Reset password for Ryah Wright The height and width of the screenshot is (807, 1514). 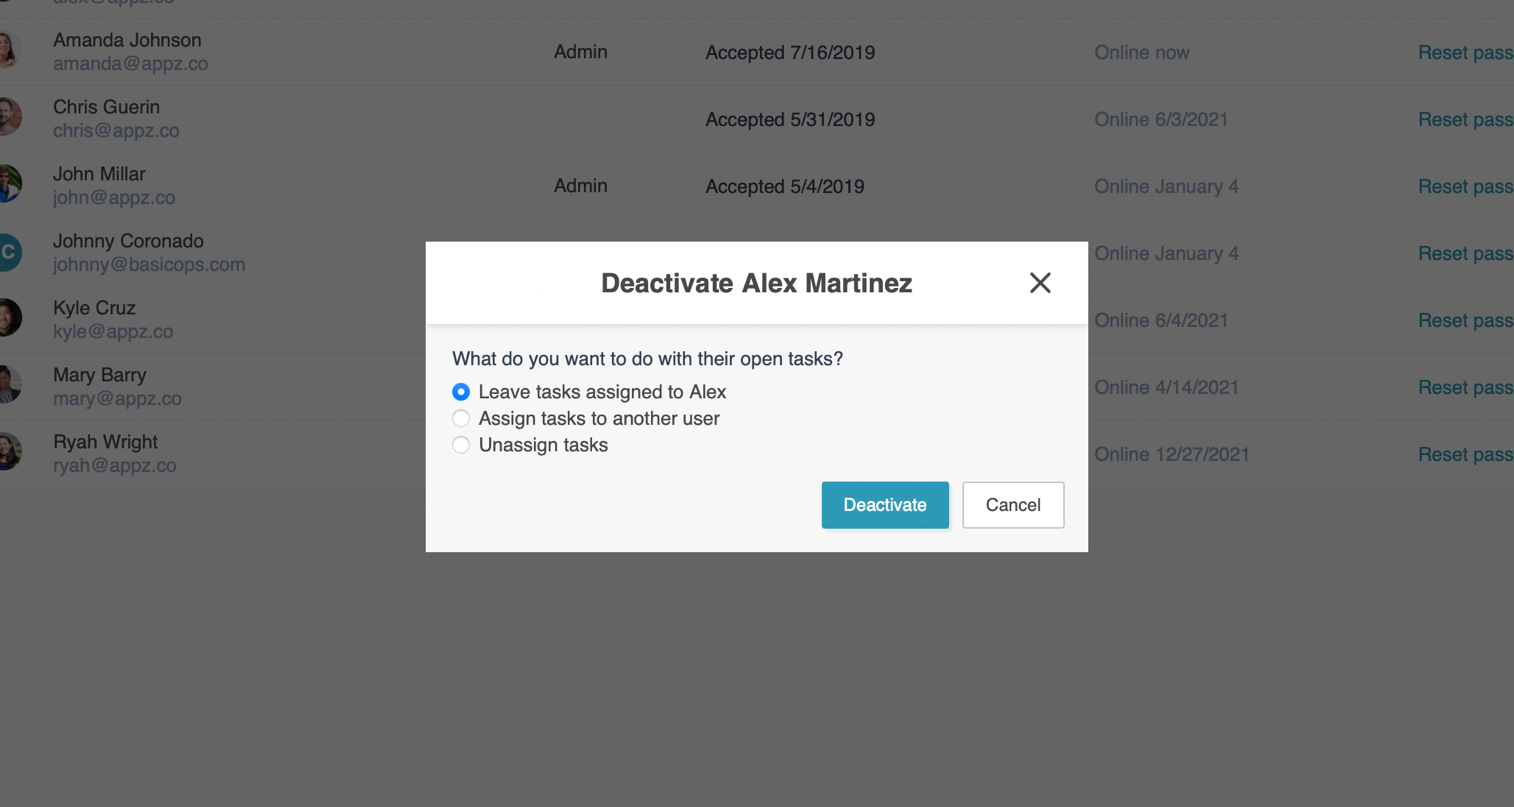coord(1466,454)
